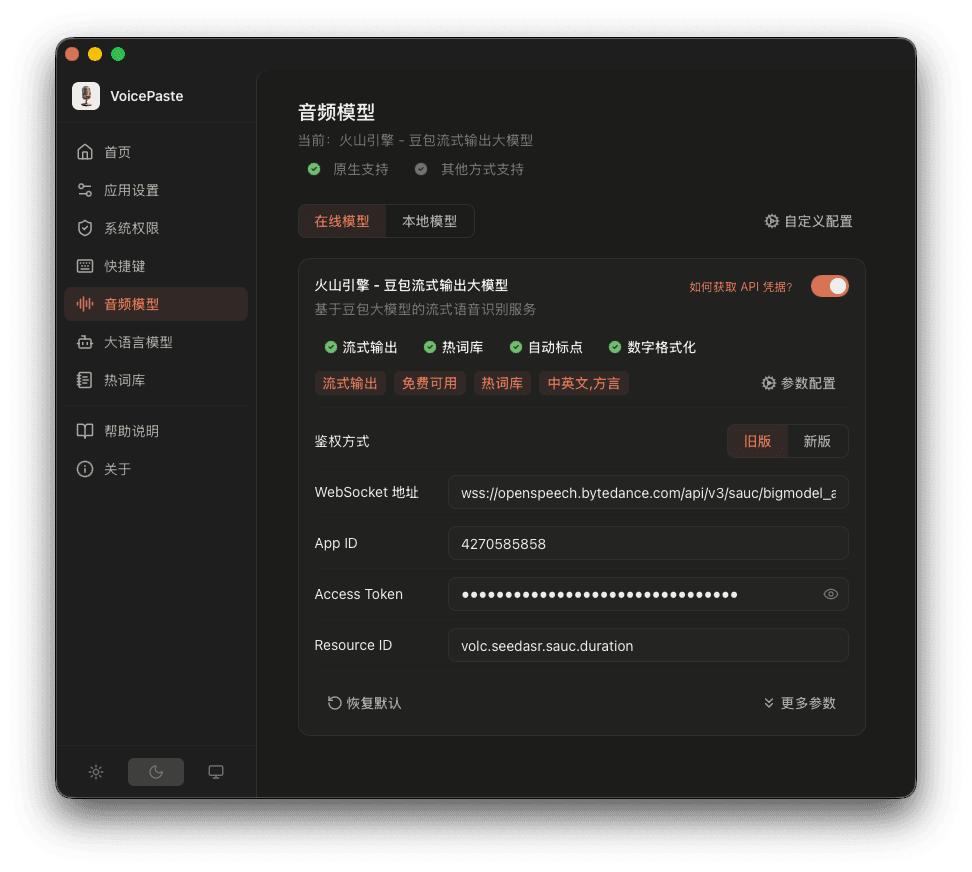Toggle the 火山引擎 model enable switch
The width and height of the screenshot is (972, 872).
829,286
